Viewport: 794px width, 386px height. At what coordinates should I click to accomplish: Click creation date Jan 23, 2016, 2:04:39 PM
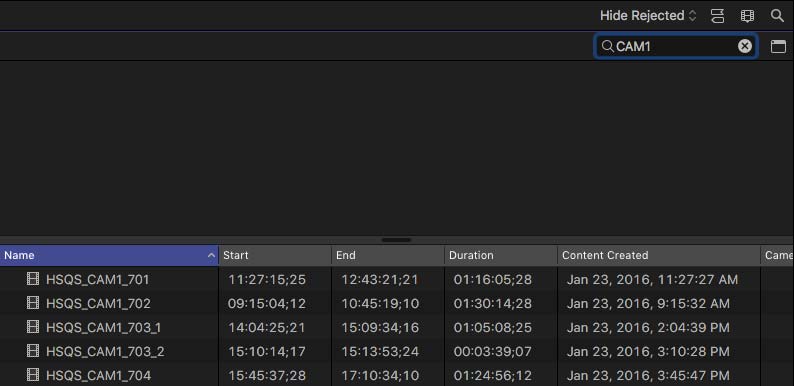tap(648, 328)
